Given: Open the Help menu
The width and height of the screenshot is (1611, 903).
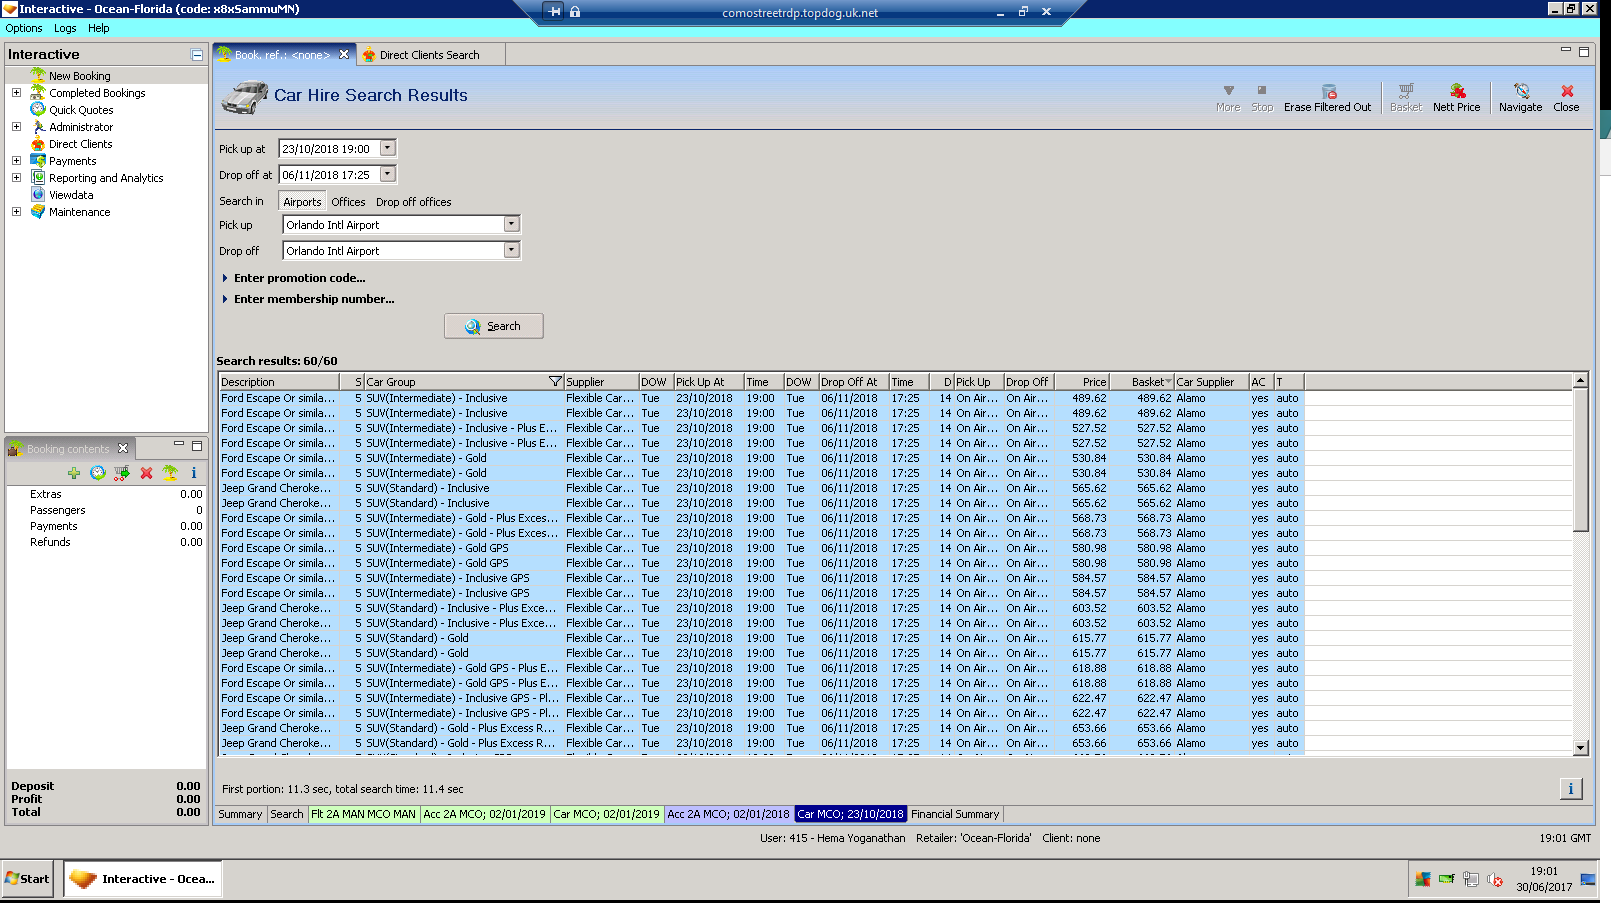Looking at the screenshot, I should coord(98,28).
